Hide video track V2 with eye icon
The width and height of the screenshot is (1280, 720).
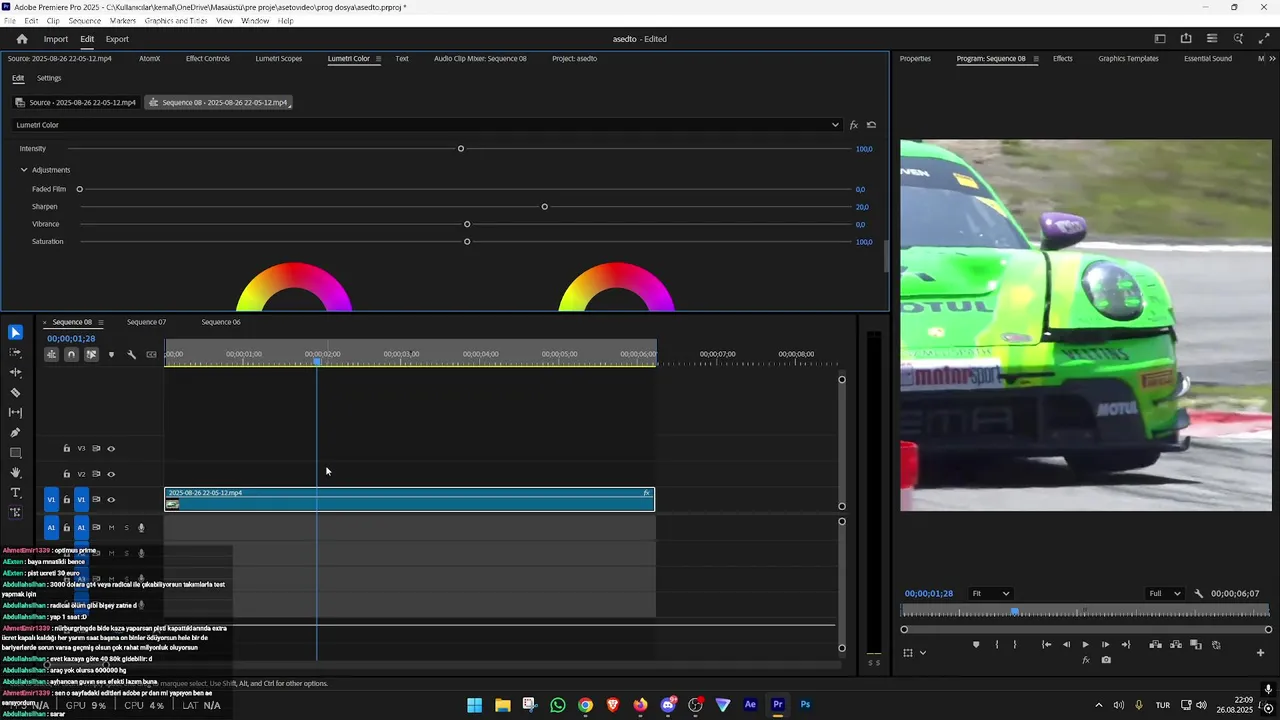coord(111,474)
